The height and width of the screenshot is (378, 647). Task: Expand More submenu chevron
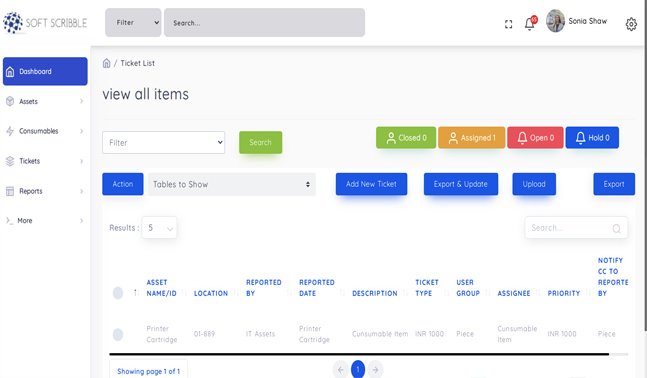81,220
